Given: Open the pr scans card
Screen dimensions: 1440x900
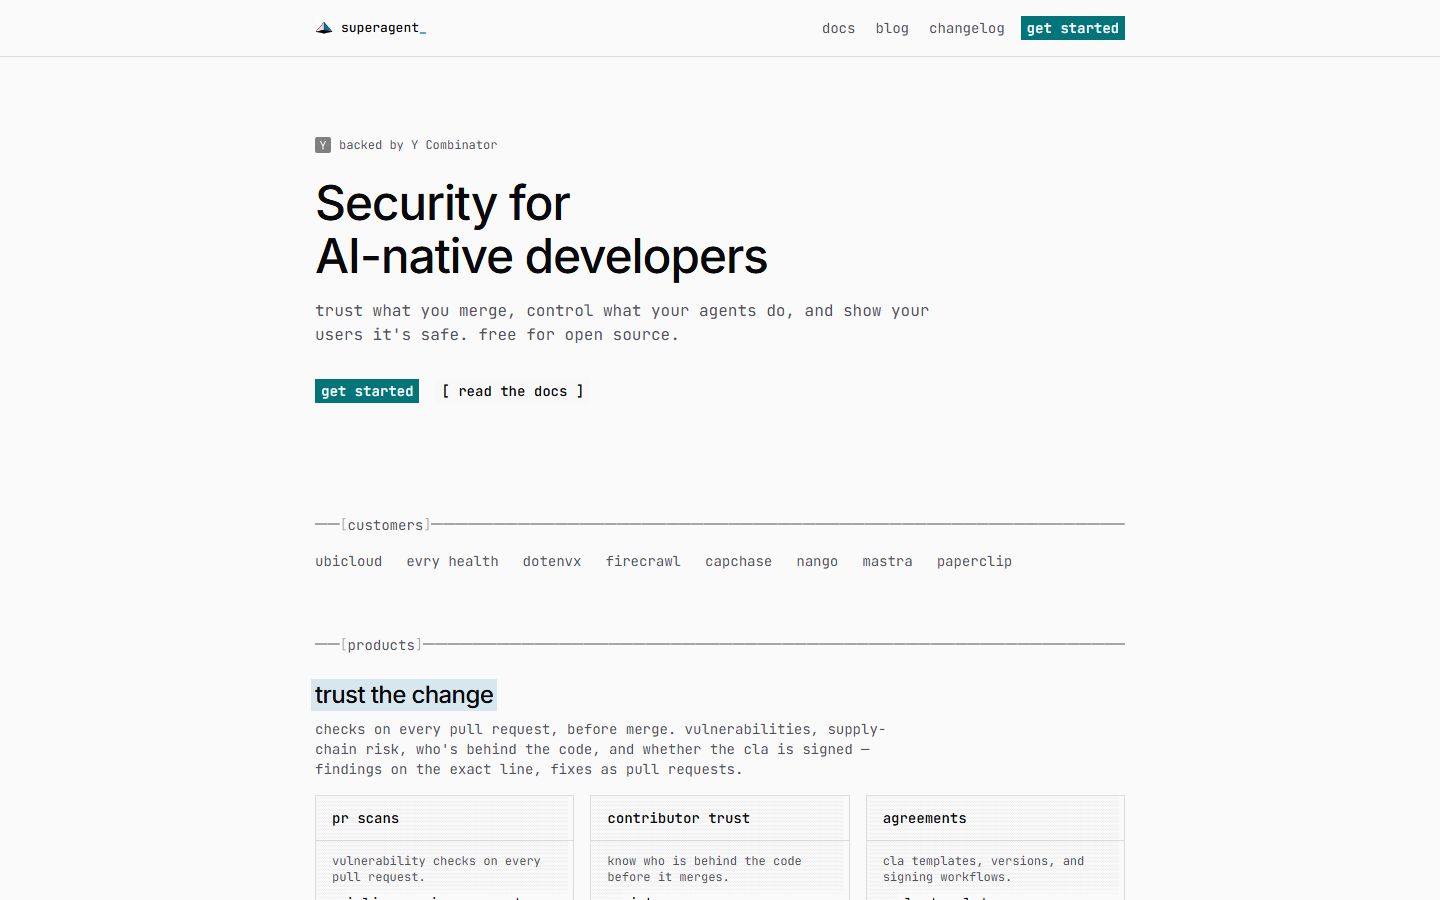Looking at the screenshot, I should (x=444, y=848).
